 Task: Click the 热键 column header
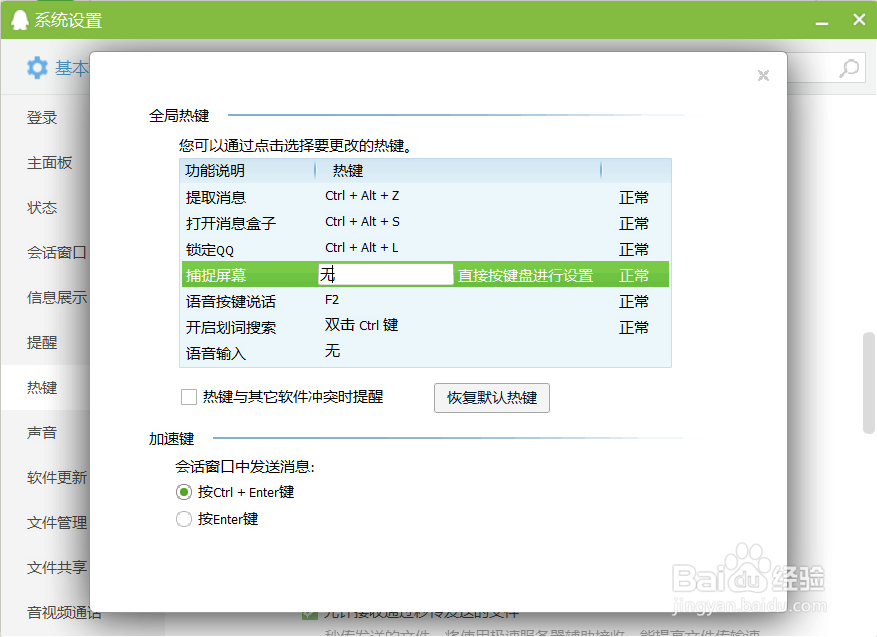[347, 171]
